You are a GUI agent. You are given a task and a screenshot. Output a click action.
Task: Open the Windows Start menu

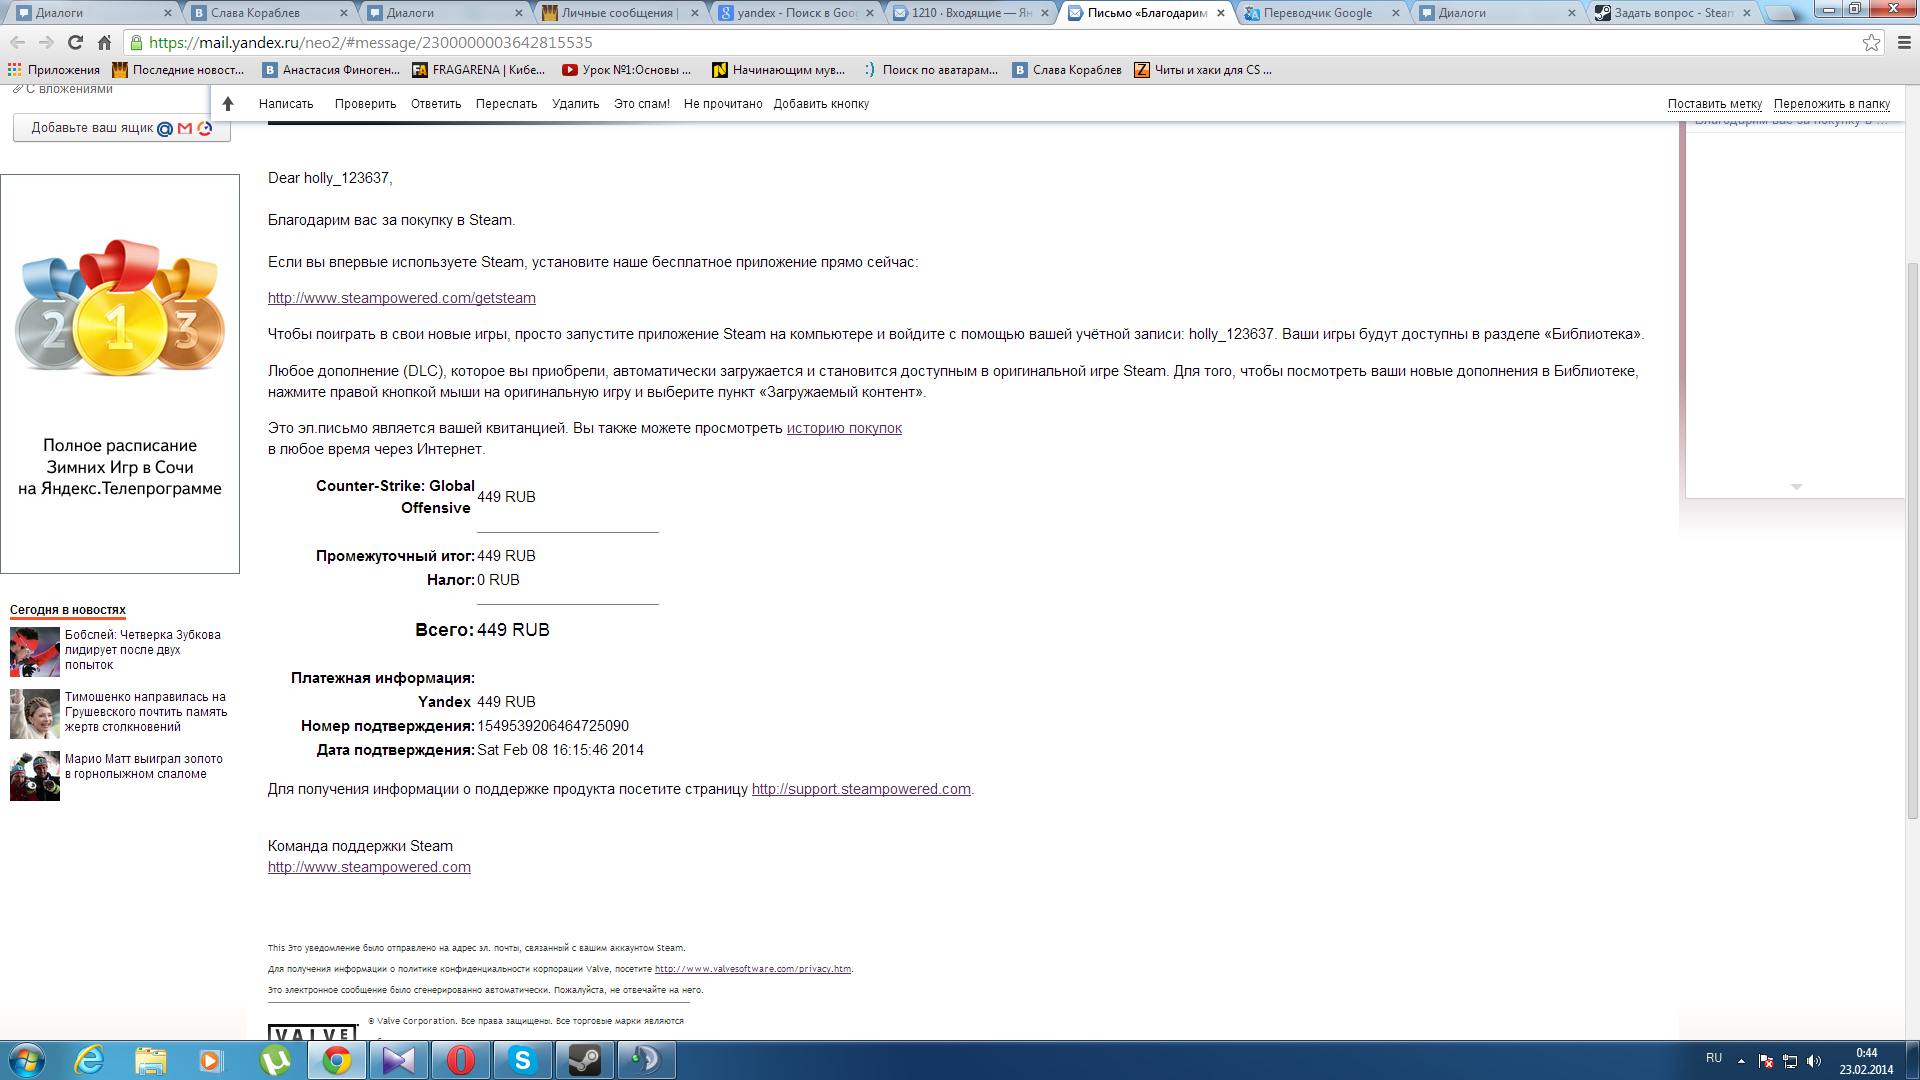pyautogui.click(x=27, y=1060)
